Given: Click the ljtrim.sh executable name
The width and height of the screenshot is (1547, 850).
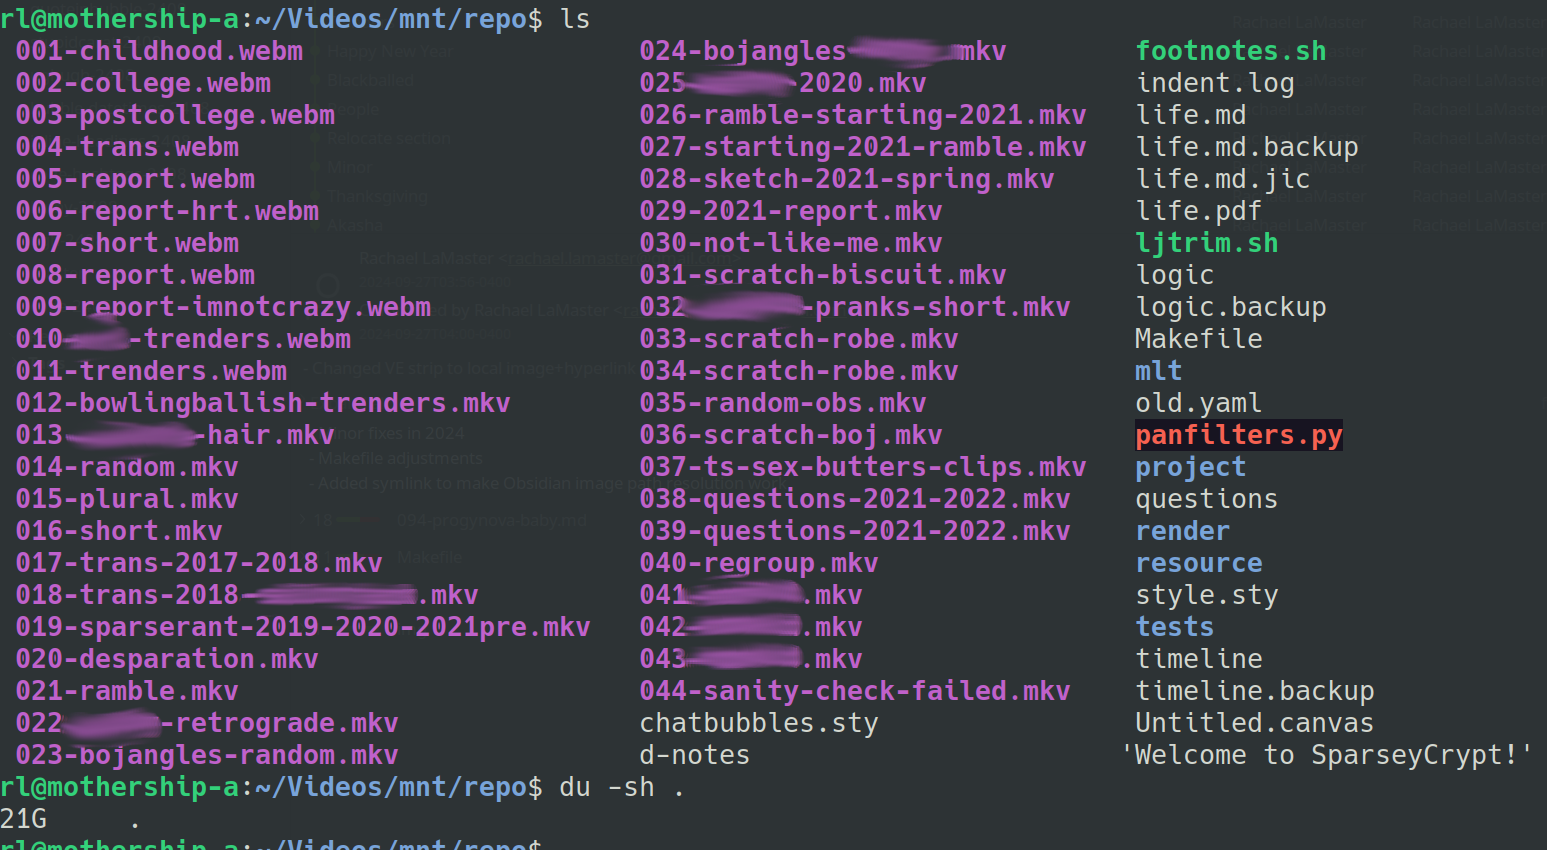Looking at the screenshot, I should pos(1206,243).
